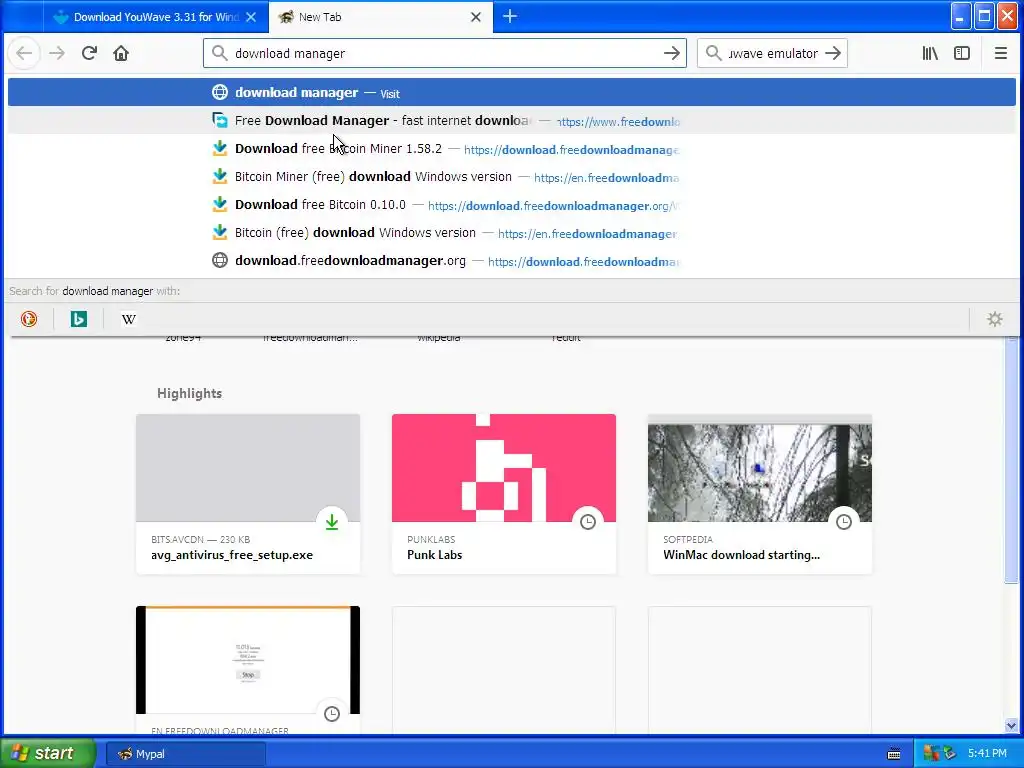Close the New Tab tab

click(x=476, y=18)
